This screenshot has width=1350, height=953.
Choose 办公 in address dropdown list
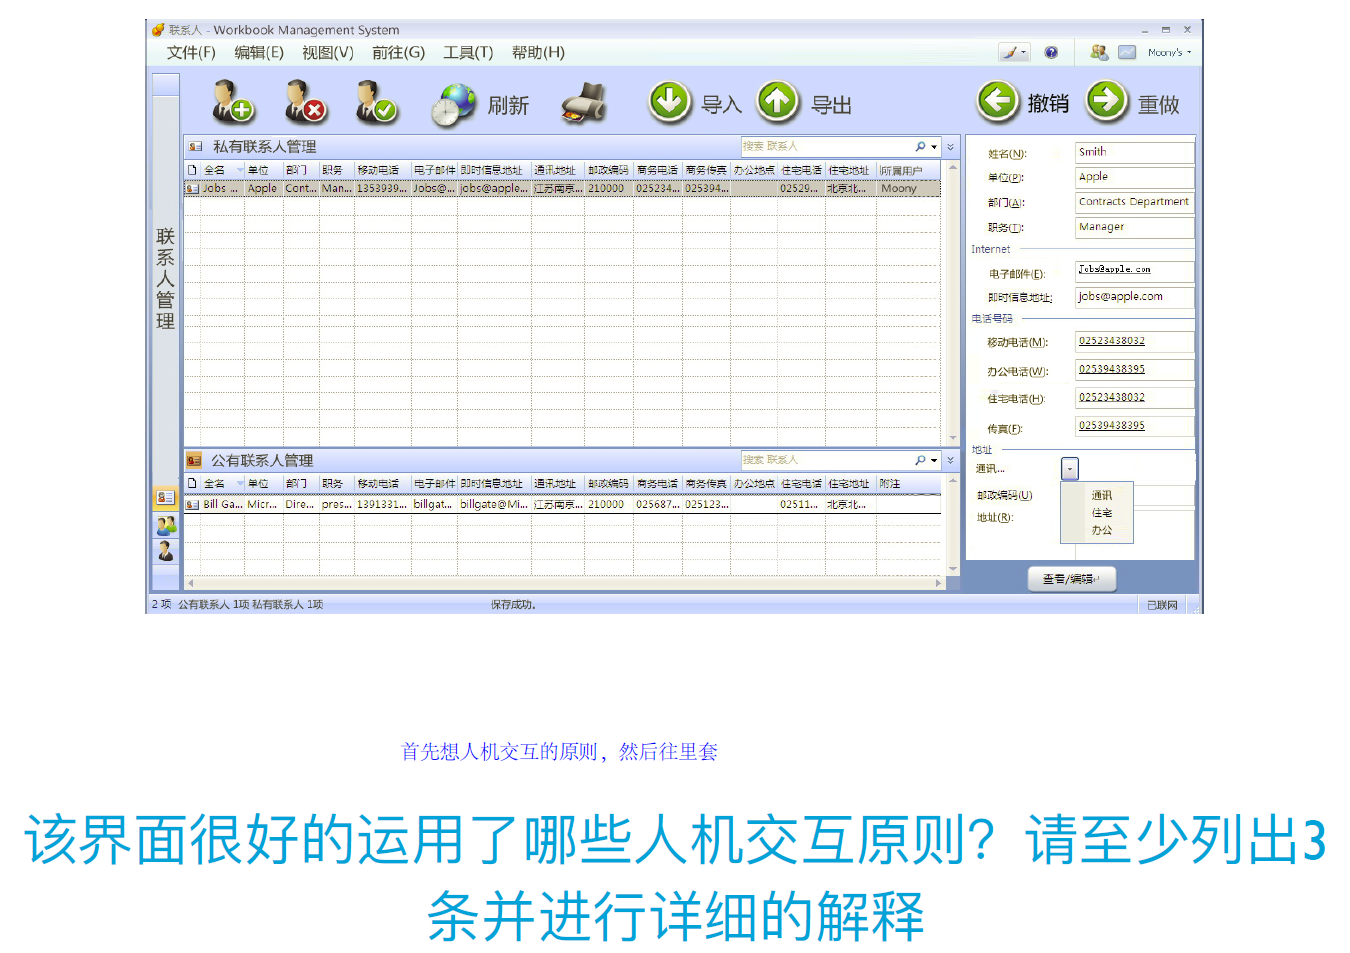tap(1101, 530)
